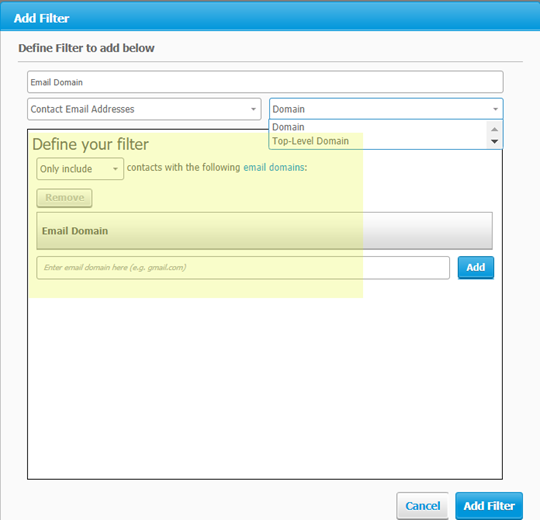
Task: Open the Only include dropdown
Action: 80,169
